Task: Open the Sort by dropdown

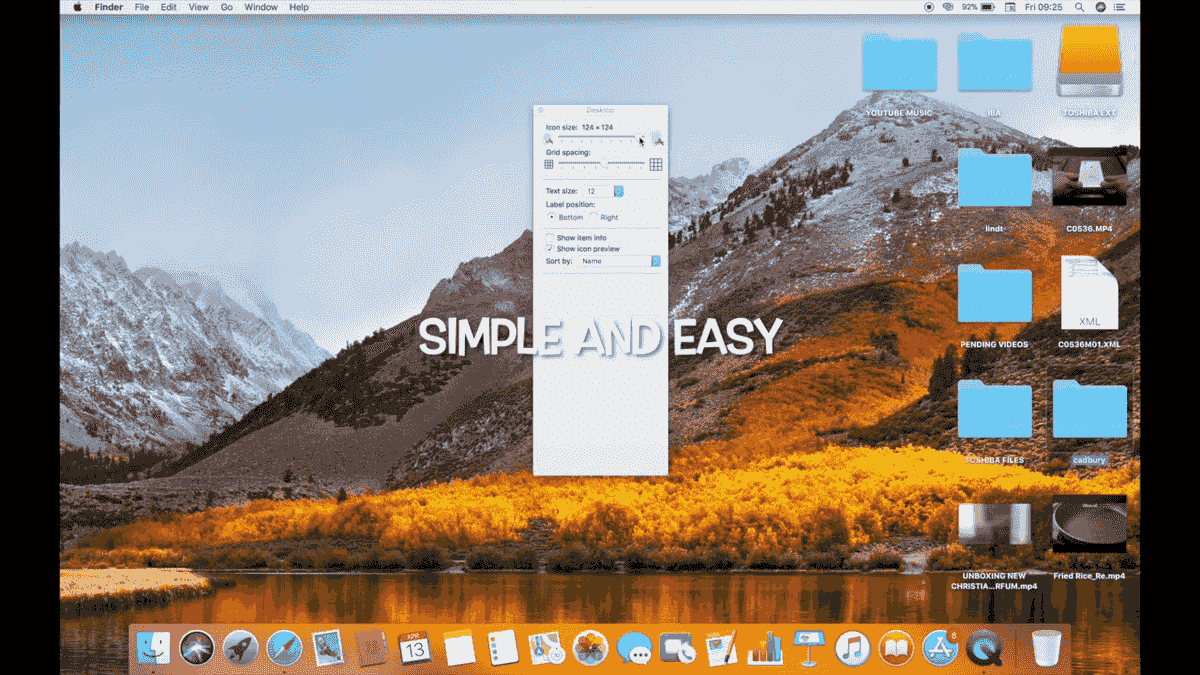Action: [x=655, y=261]
